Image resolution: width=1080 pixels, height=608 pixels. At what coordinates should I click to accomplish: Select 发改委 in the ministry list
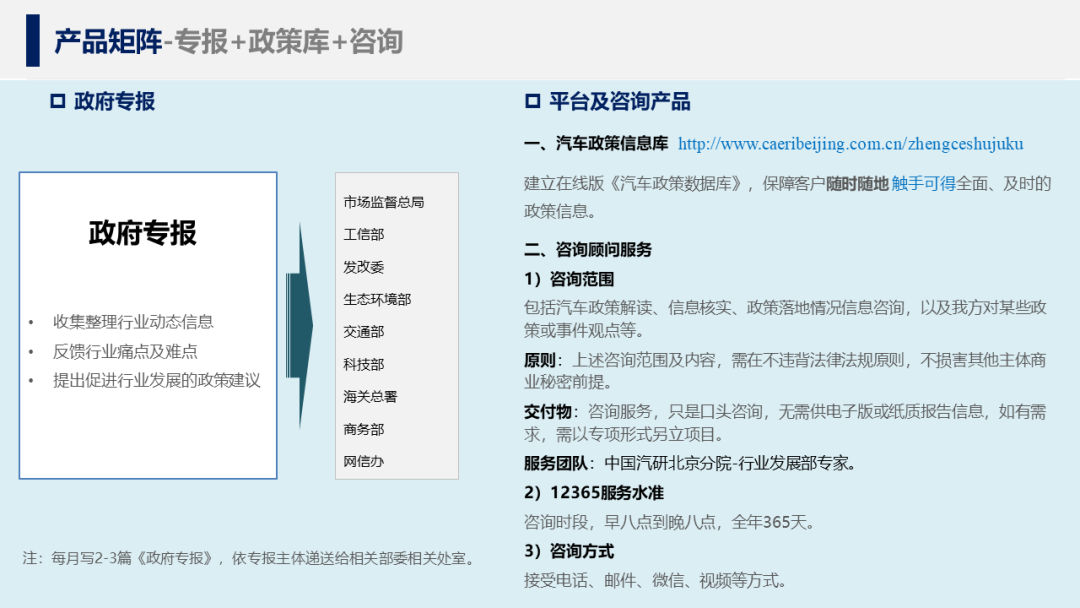(x=364, y=266)
